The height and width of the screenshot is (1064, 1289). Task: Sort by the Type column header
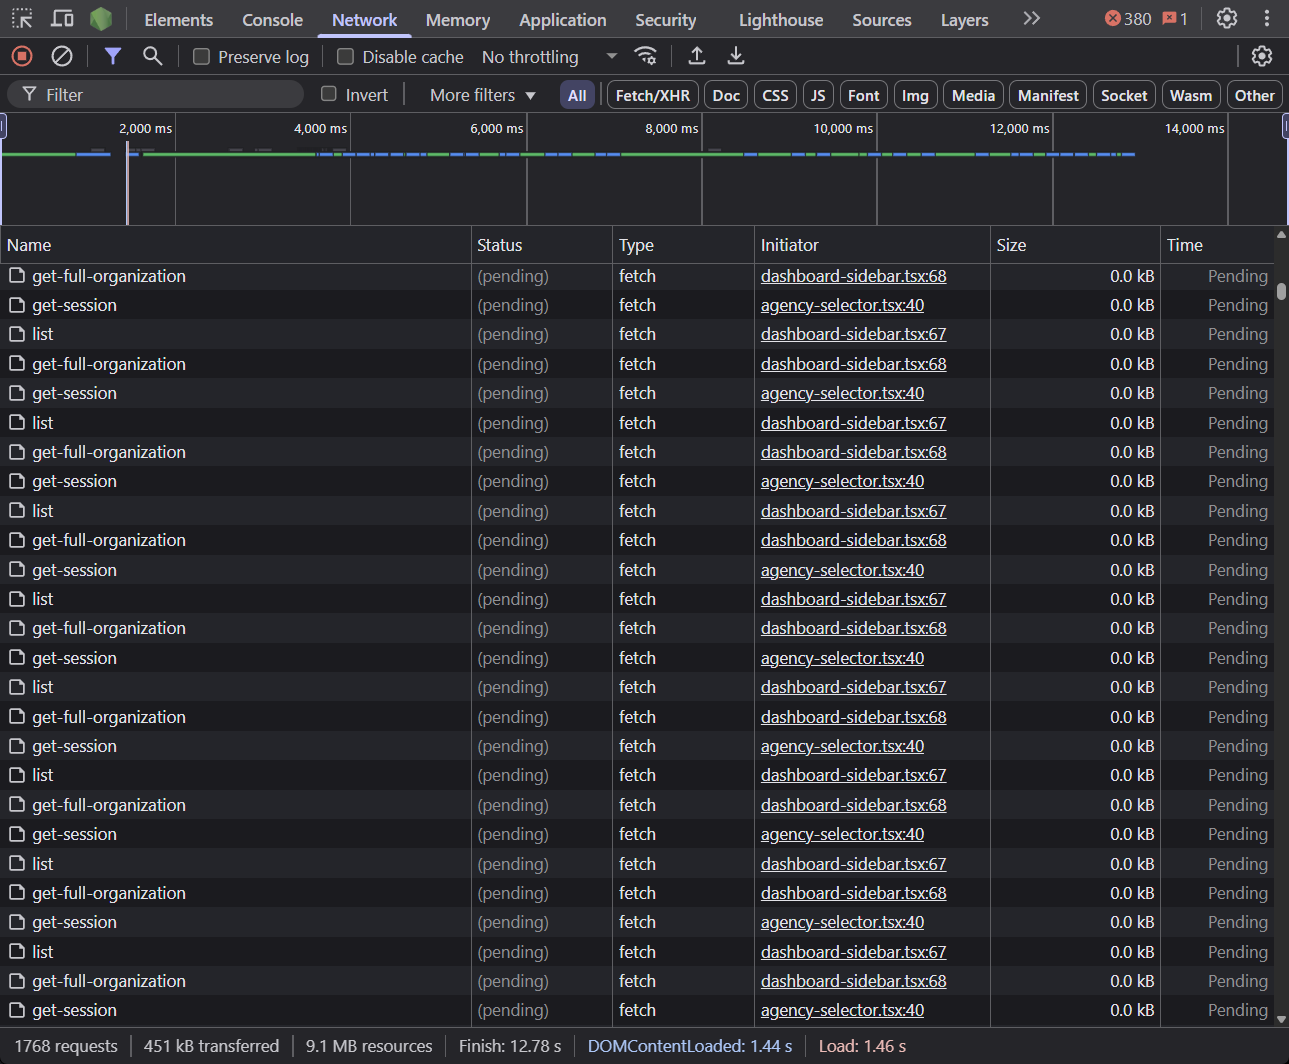coord(684,245)
